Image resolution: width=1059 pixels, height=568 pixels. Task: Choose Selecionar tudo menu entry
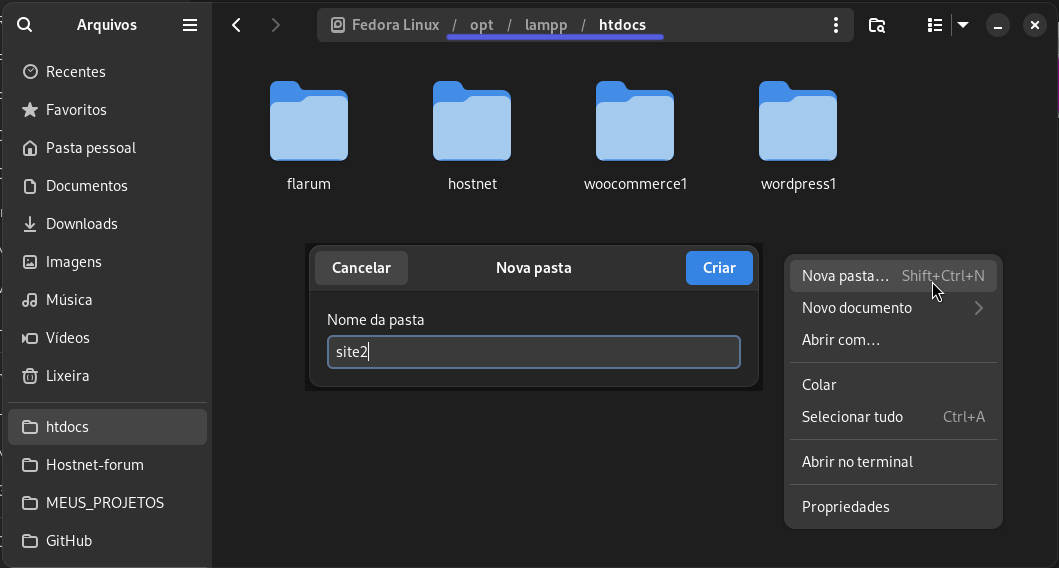tap(893, 417)
